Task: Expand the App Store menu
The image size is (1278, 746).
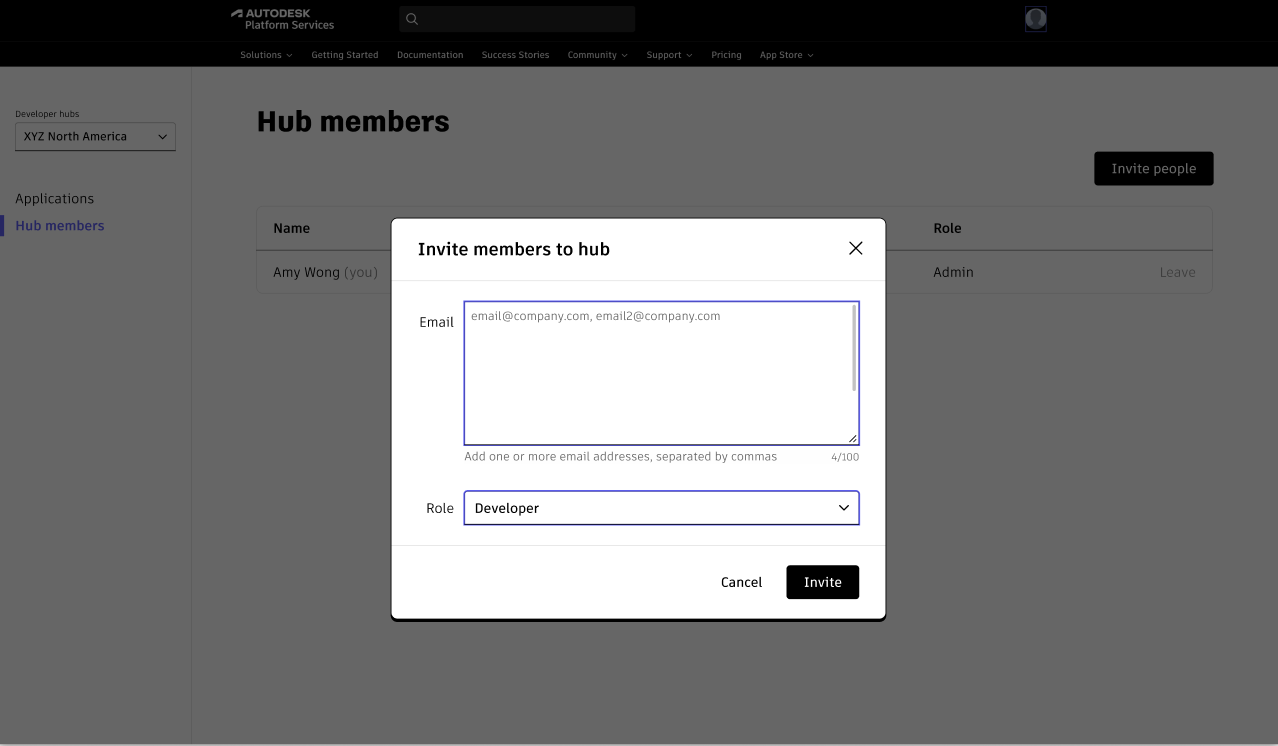Action: (786, 55)
